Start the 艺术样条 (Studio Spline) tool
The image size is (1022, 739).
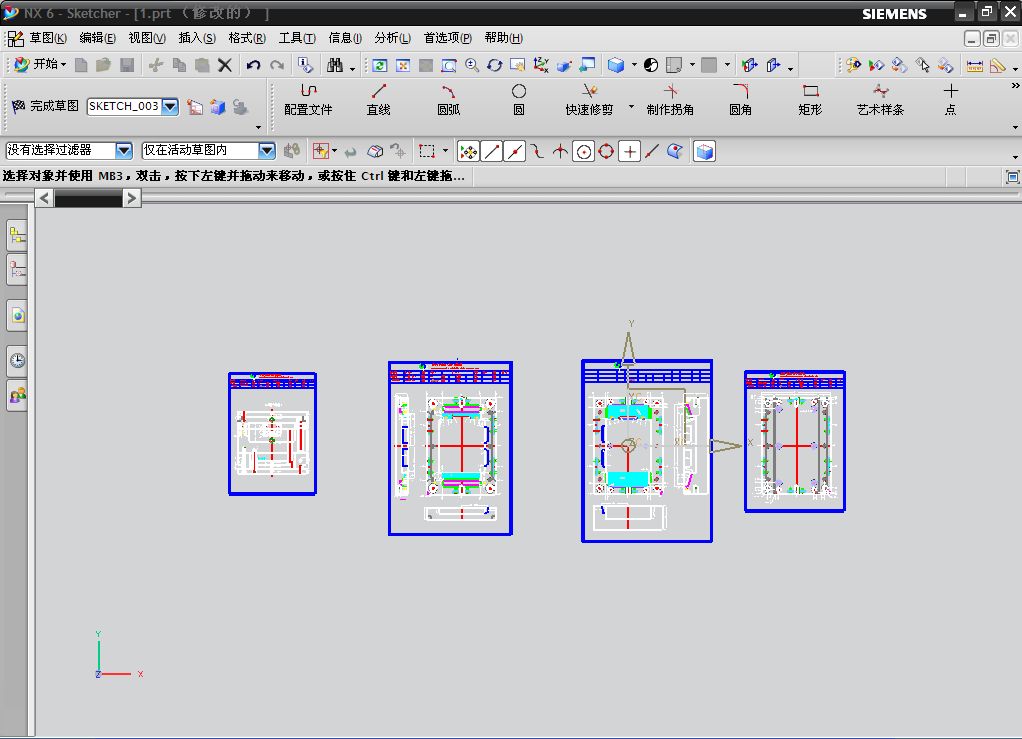[x=881, y=99]
